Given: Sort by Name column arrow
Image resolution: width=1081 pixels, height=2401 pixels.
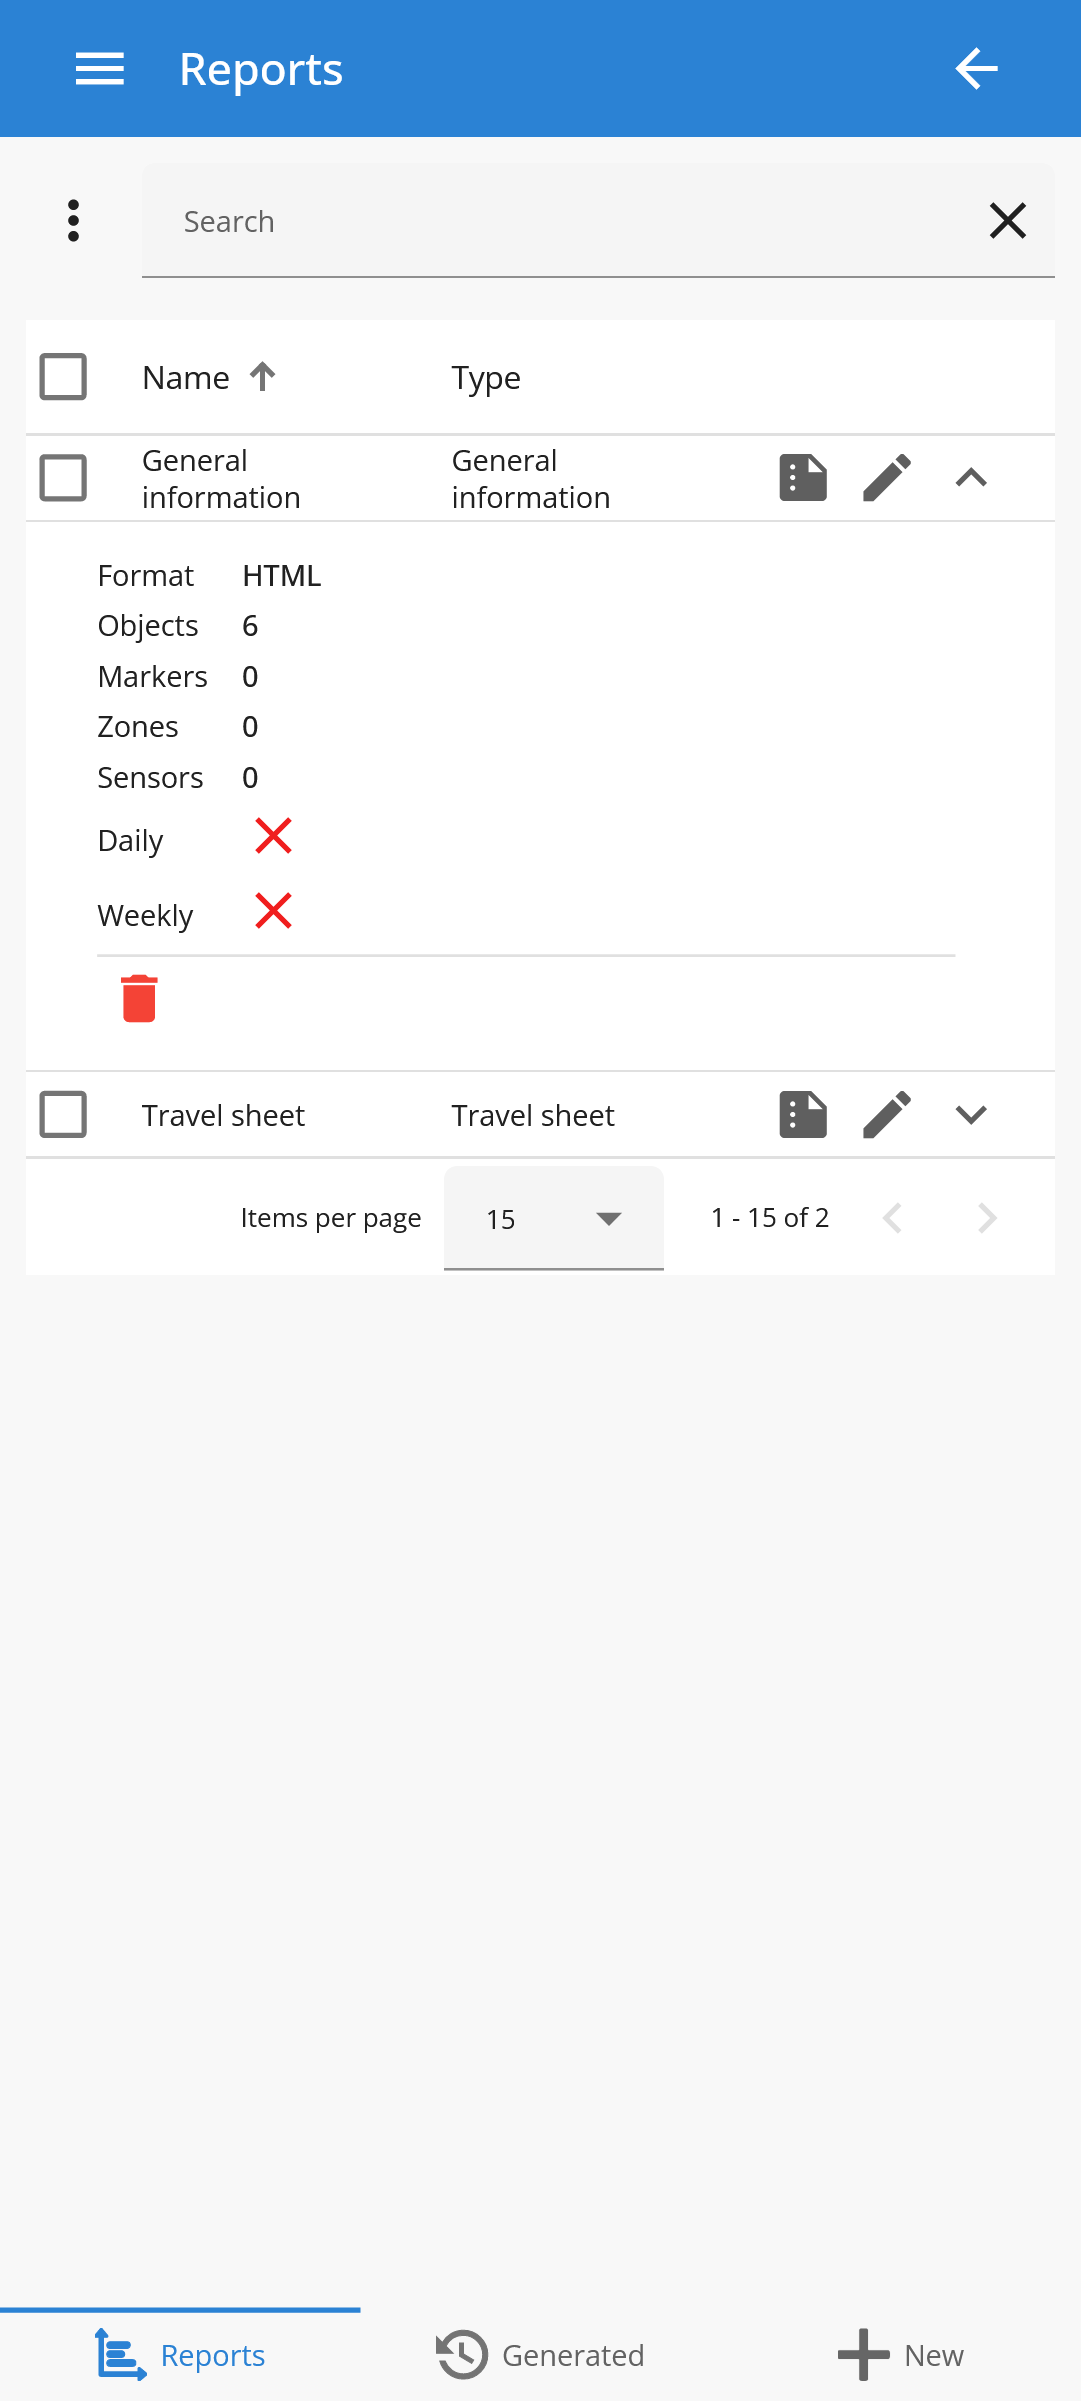Looking at the screenshot, I should (x=263, y=377).
